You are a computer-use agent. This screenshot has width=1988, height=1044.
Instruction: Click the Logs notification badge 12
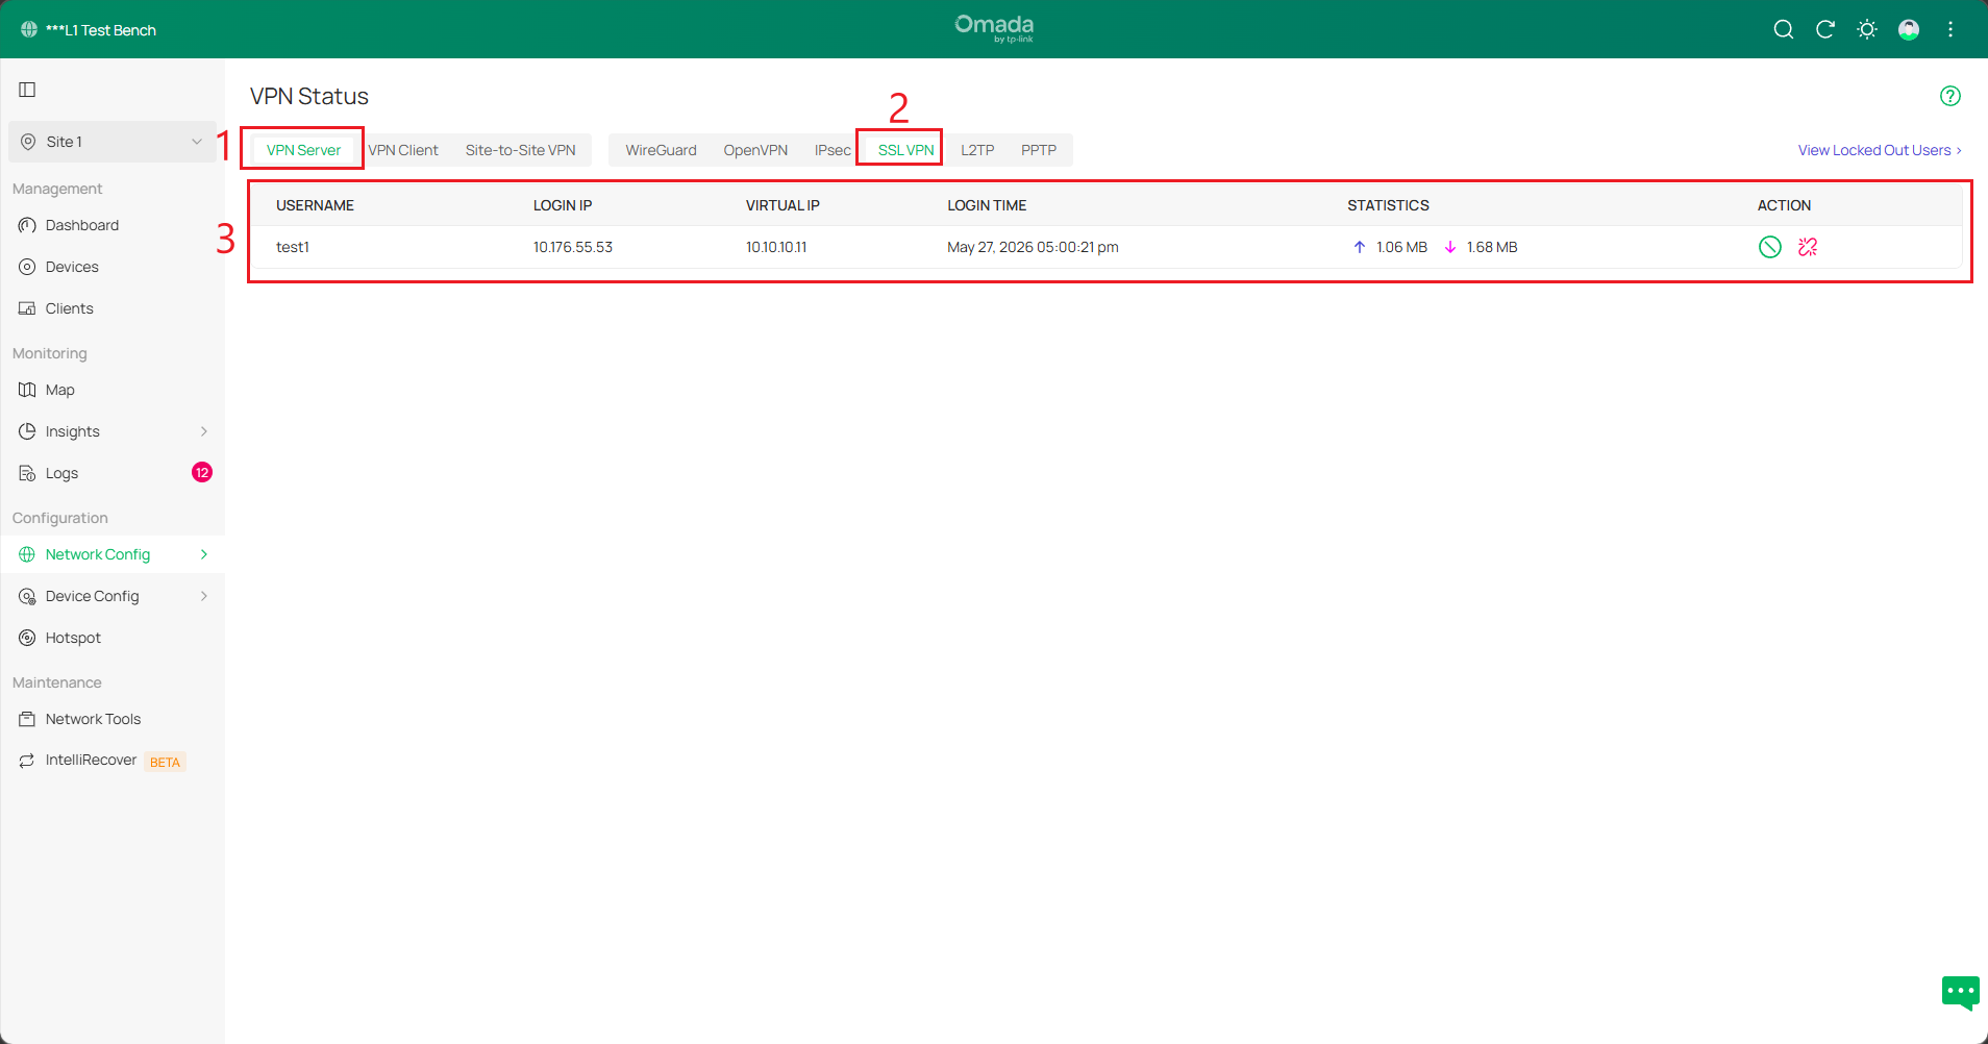click(202, 472)
